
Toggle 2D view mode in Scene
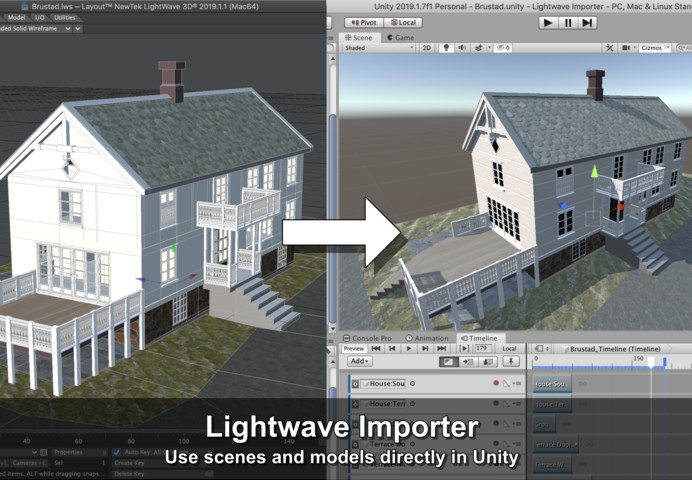tap(426, 48)
